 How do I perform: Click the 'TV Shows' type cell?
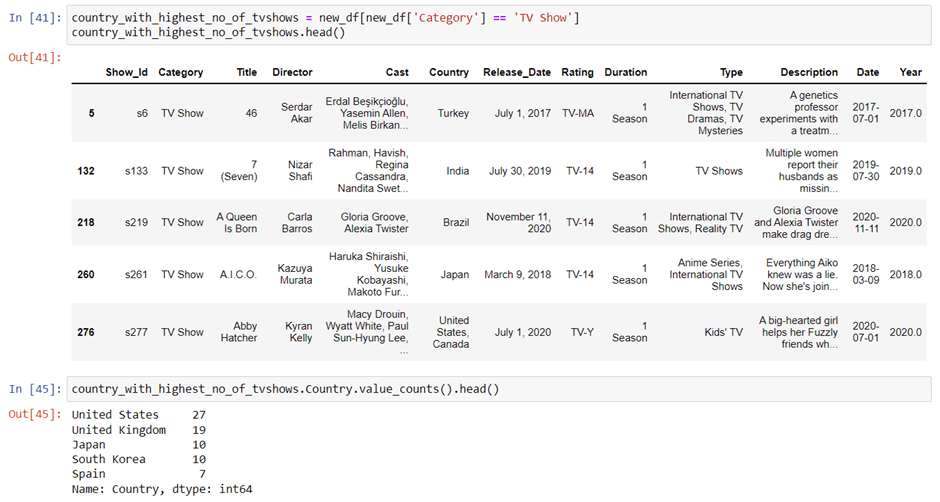coord(719,171)
